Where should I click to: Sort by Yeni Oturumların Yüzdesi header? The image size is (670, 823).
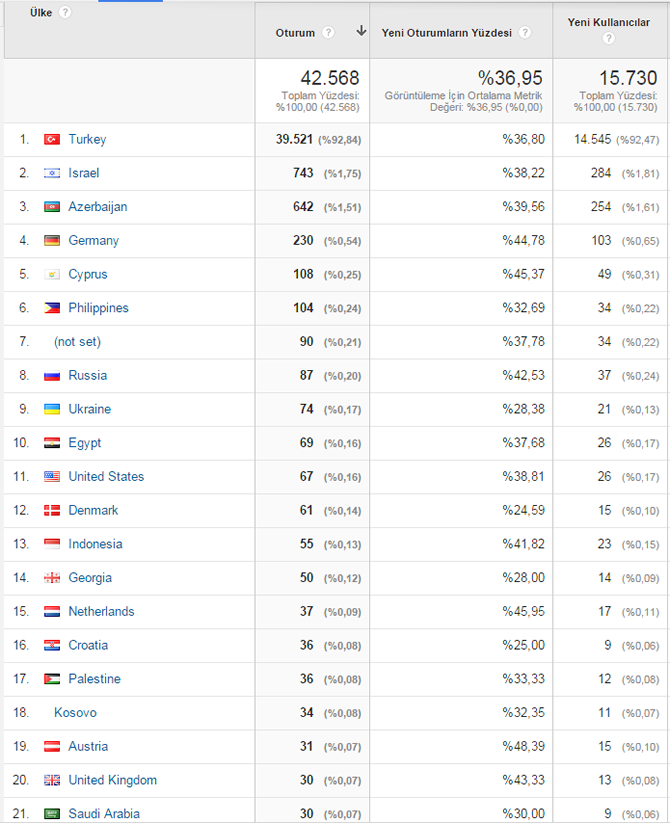pos(446,33)
